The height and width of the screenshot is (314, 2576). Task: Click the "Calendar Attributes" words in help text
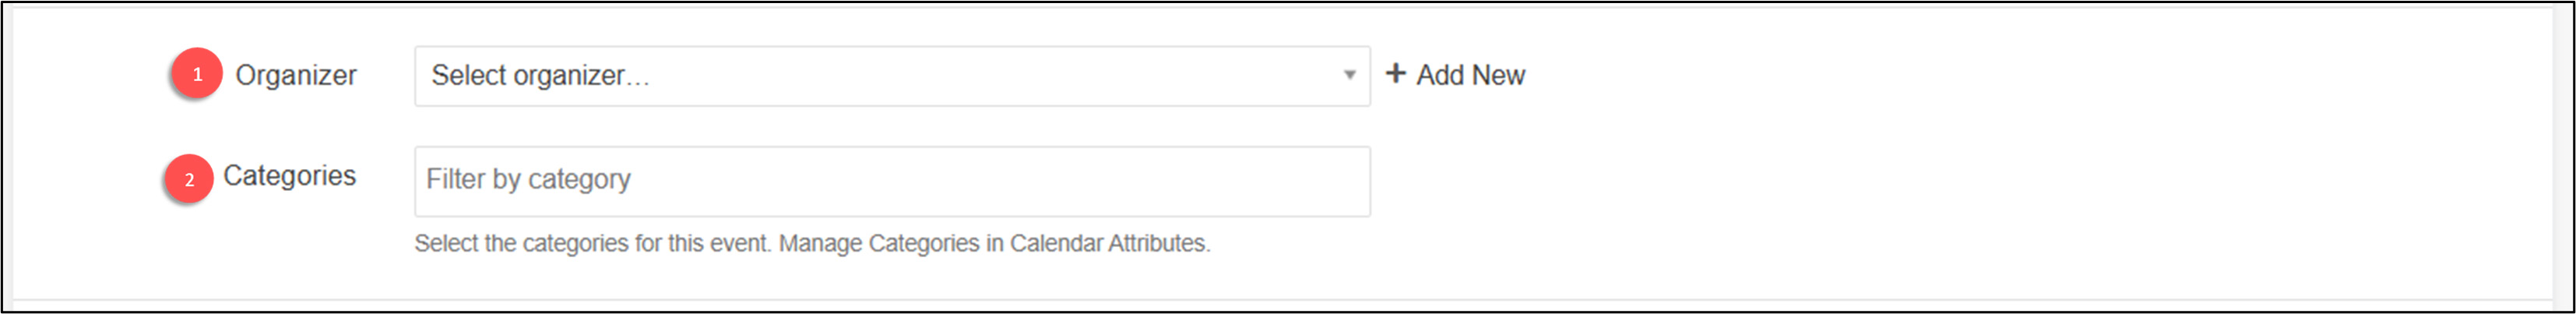click(1108, 244)
